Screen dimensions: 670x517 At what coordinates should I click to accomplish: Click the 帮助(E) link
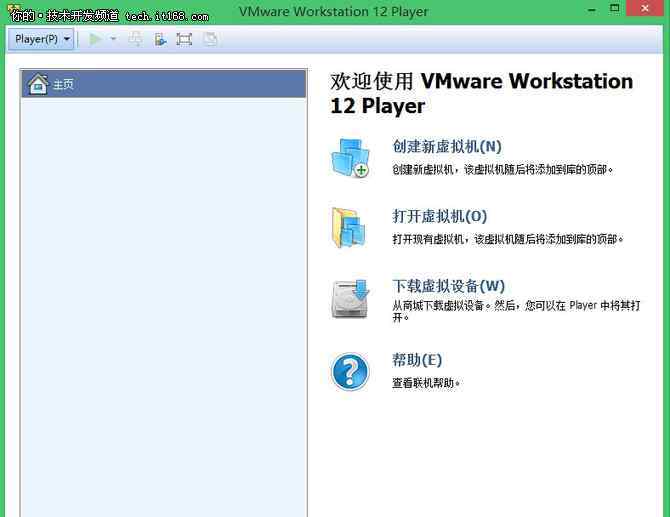coord(417,360)
